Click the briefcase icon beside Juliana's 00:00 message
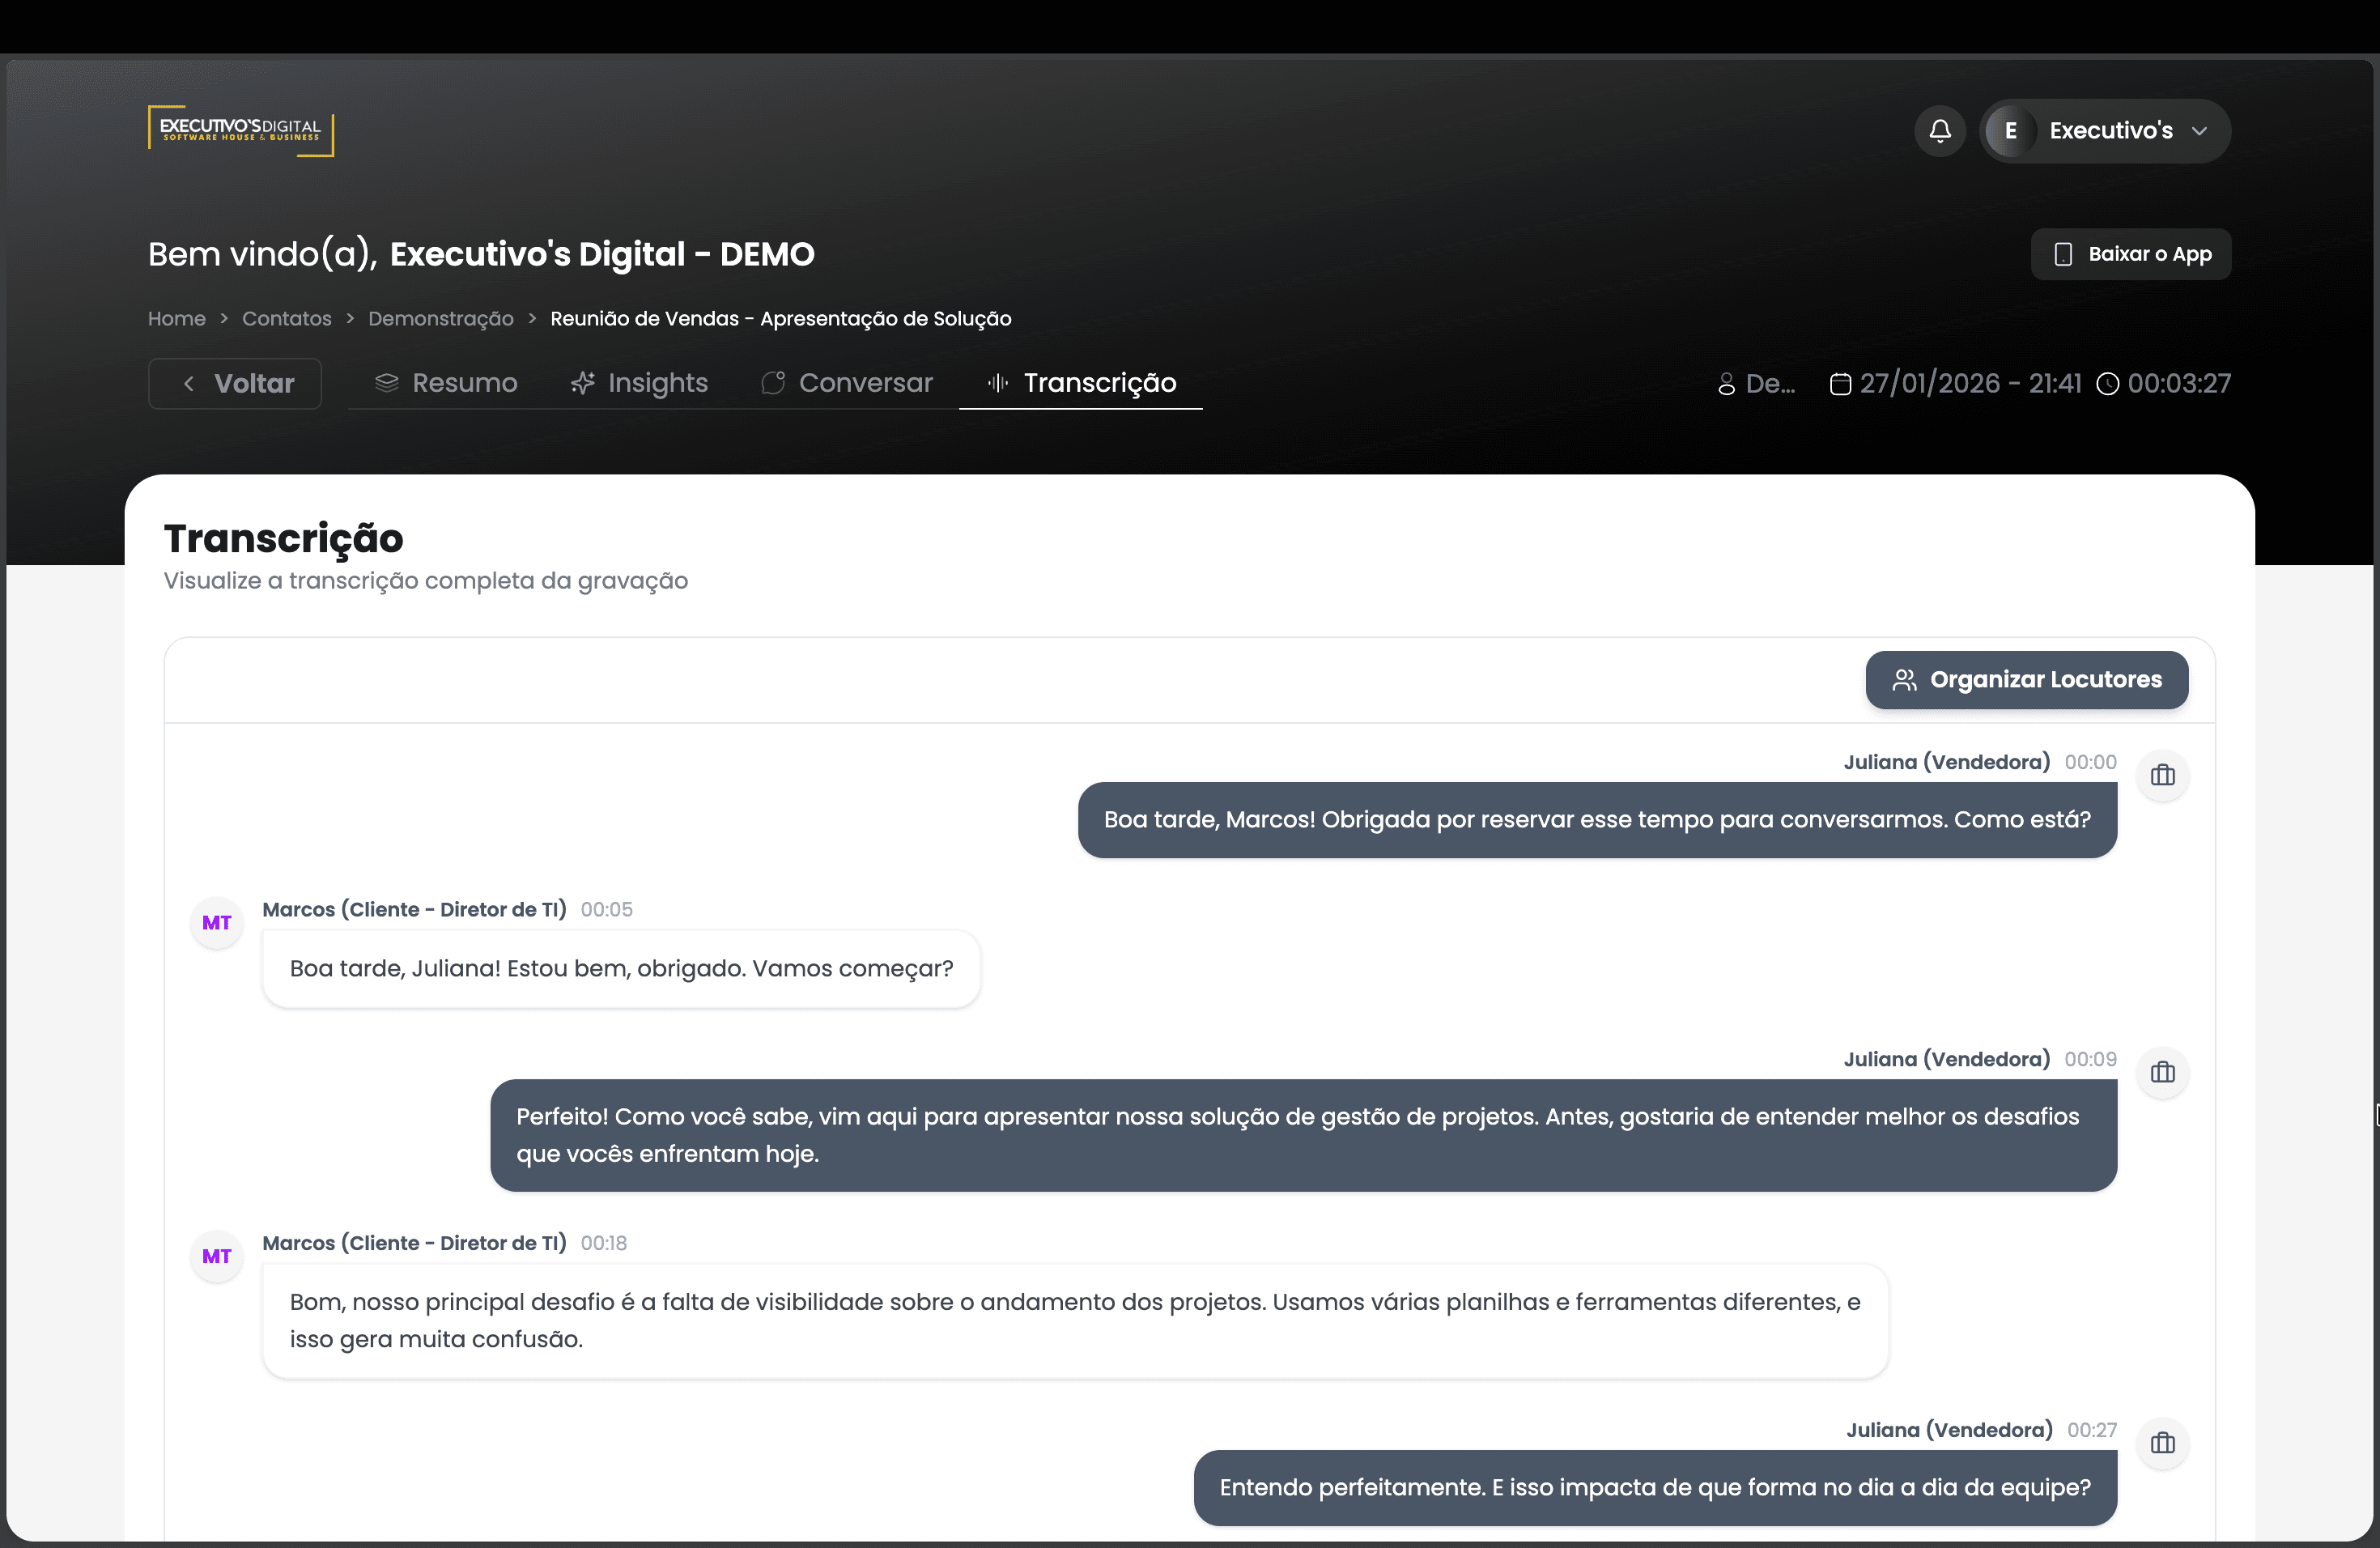 point(2162,775)
